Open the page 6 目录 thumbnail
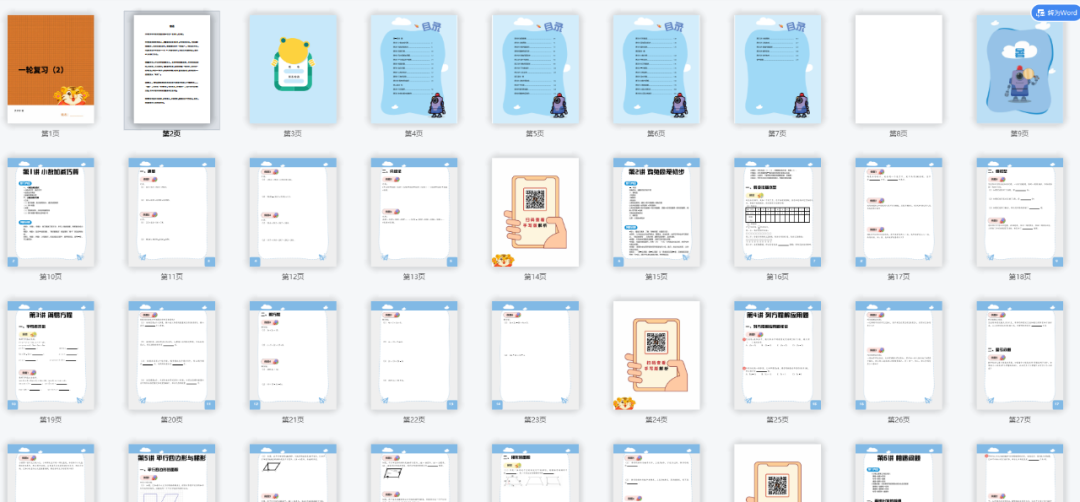Viewport: 1080px width, 502px height. click(x=656, y=70)
